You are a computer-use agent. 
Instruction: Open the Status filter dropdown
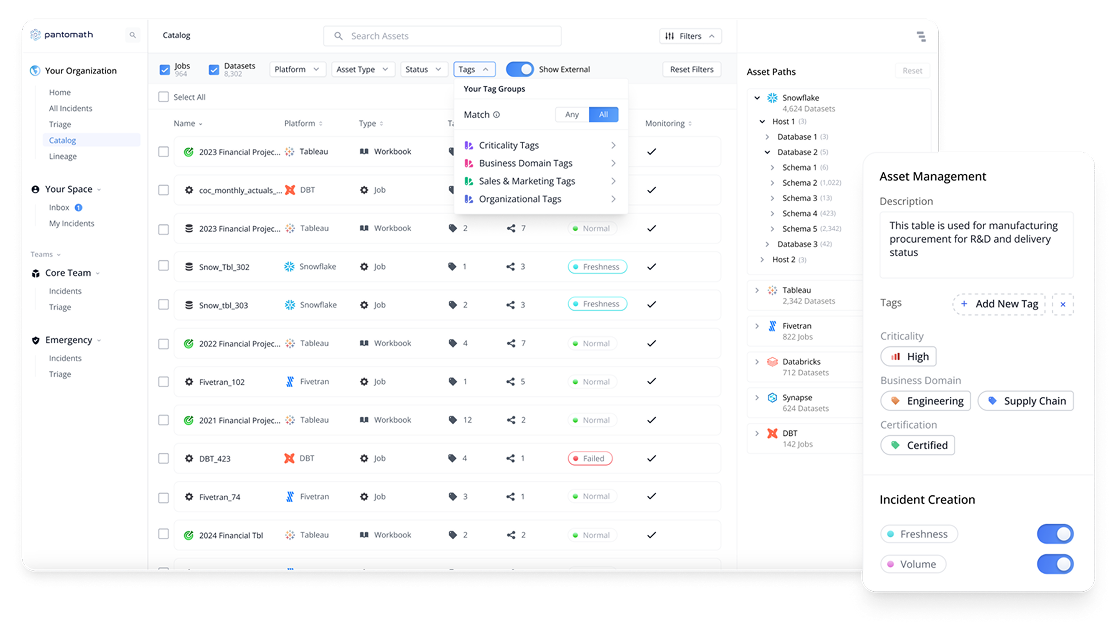(x=423, y=69)
